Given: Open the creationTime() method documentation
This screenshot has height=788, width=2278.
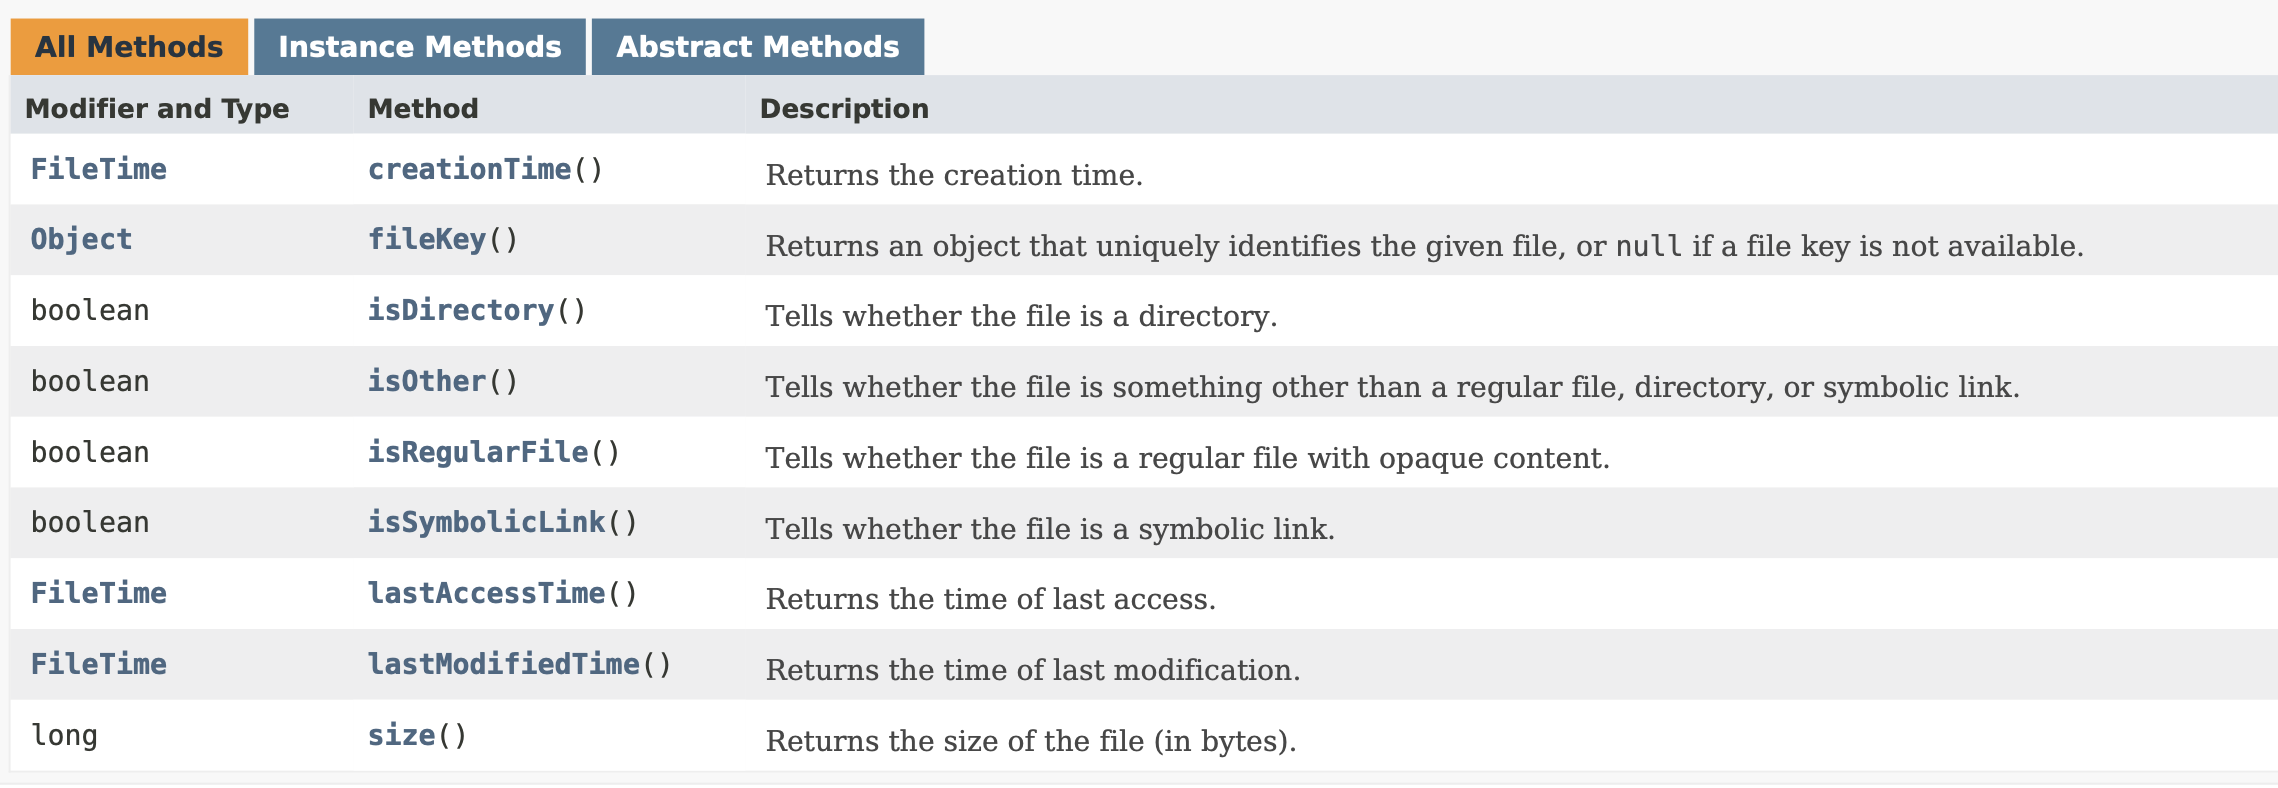Looking at the screenshot, I should pyautogui.click(x=470, y=169).
